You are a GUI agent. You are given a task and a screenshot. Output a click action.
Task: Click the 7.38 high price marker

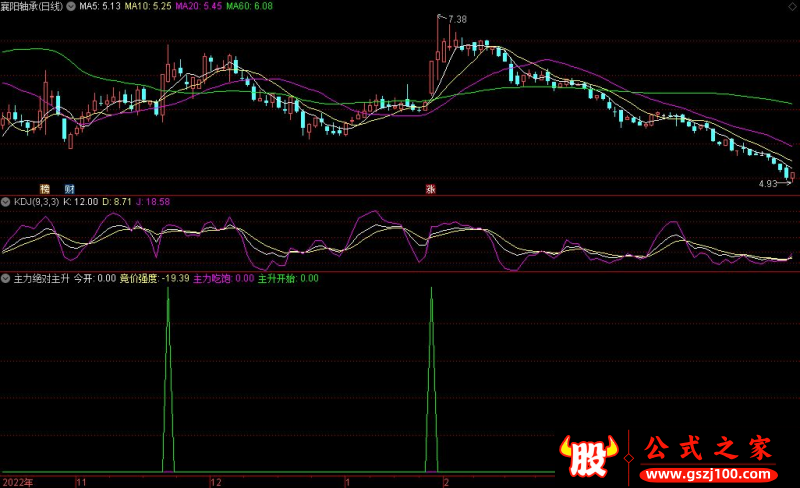tap(457, 20)
